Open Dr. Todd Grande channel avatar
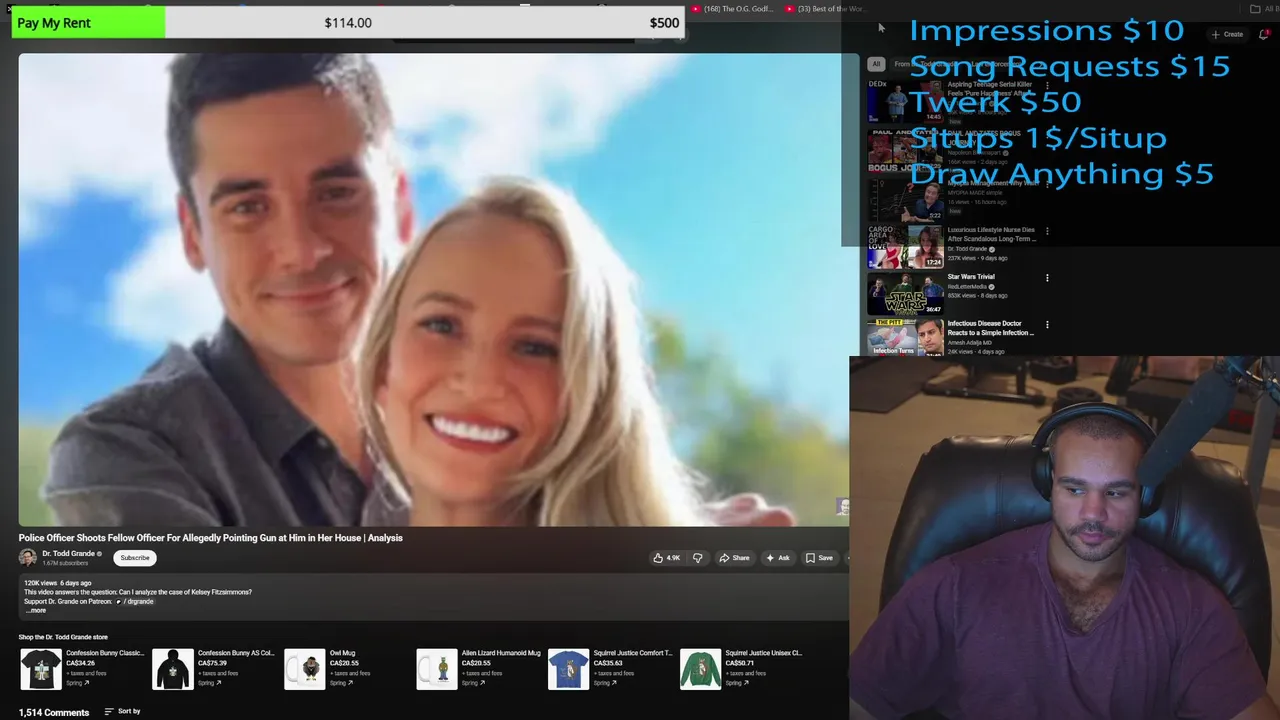Viewport: 1280px width, 720px height. point(28,558)
